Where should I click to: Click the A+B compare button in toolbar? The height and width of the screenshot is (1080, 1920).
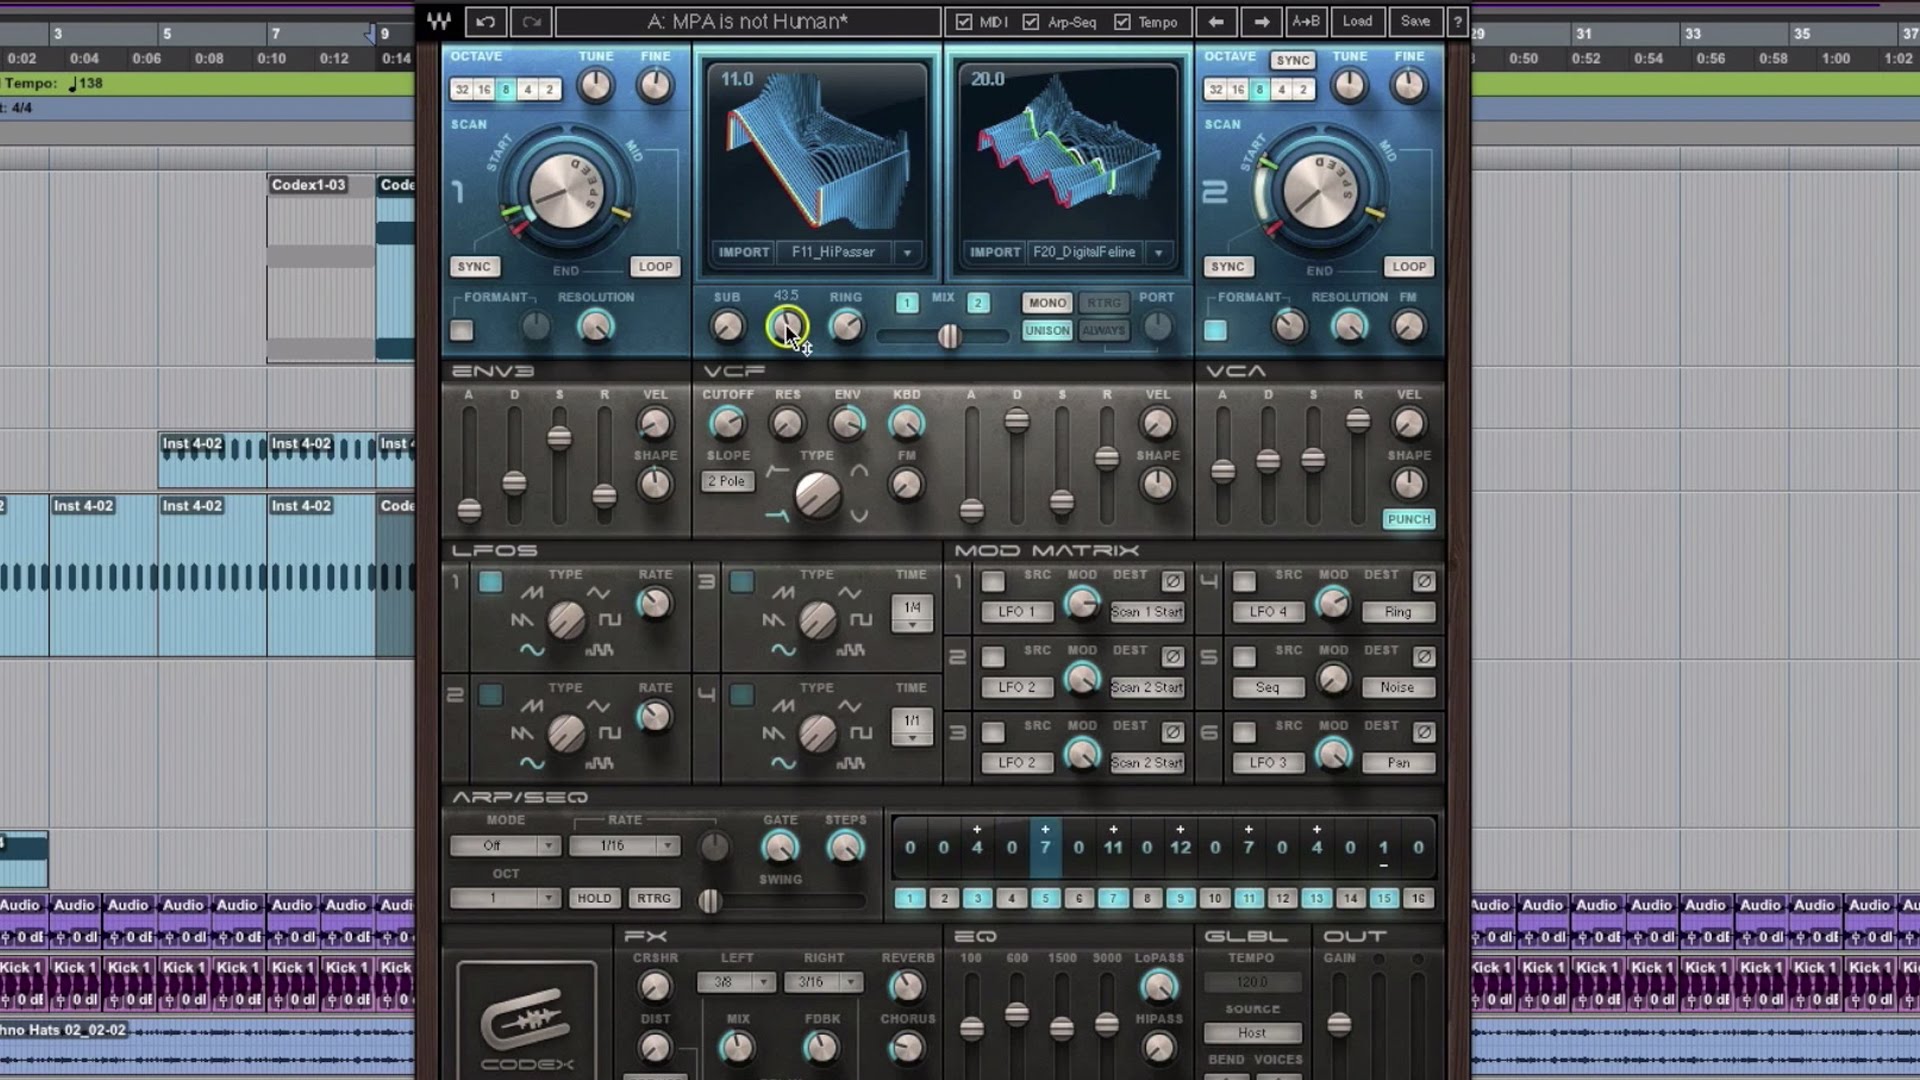pyautogui.click(x=1305, y=20)
